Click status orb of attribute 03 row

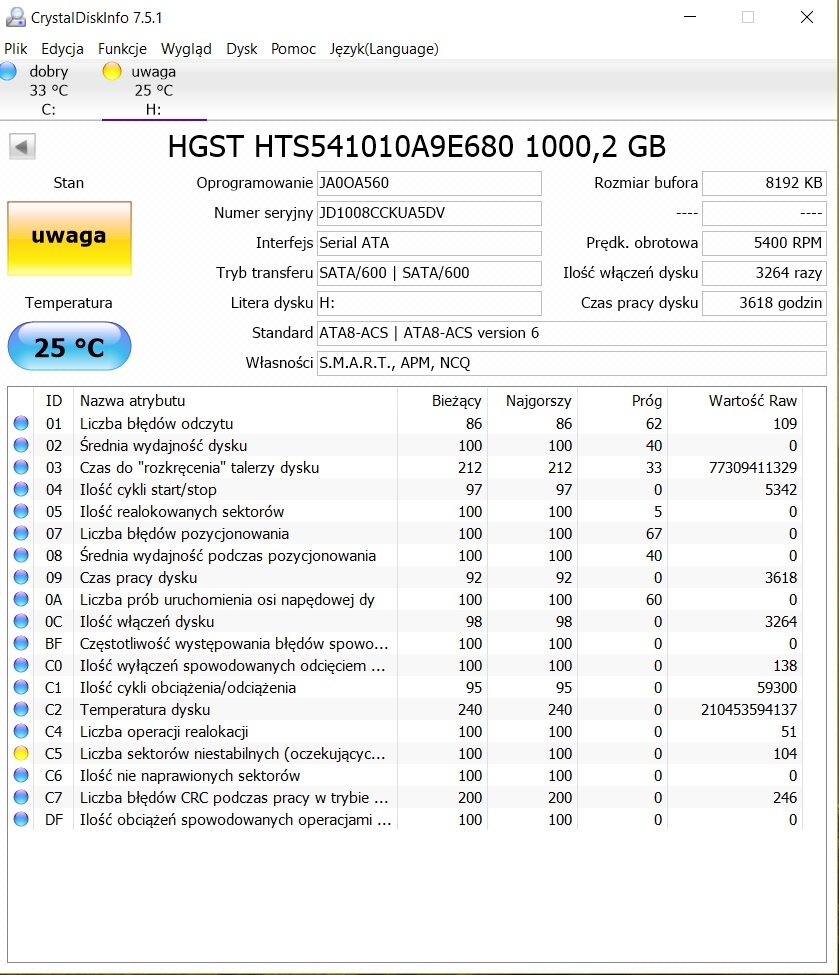[21, 467]
